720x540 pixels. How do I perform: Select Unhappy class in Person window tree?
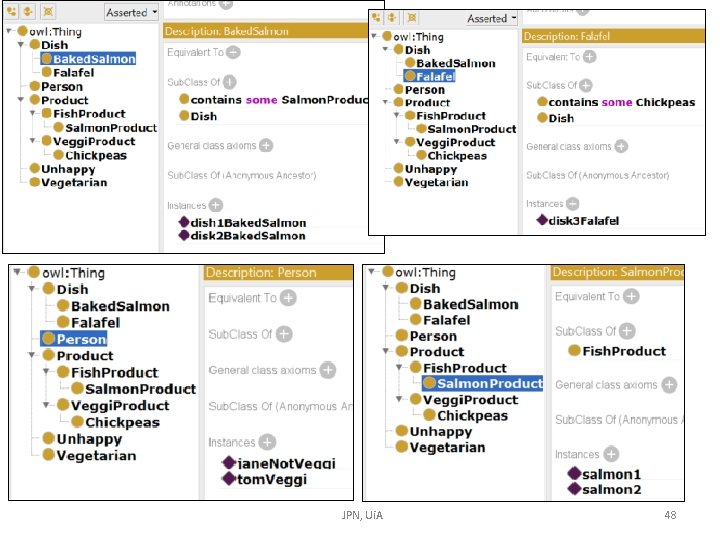pyautogui.click(x=83, y=439)
